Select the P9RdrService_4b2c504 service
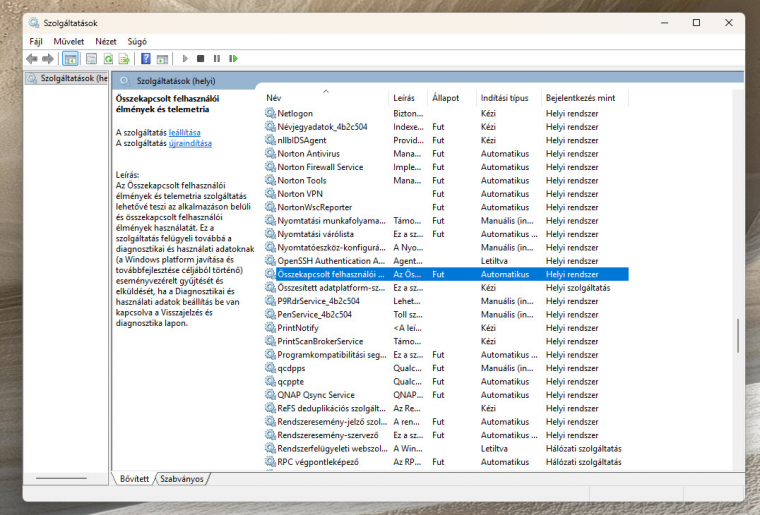Screen dimensions: 760x515 tap(446, 301)
